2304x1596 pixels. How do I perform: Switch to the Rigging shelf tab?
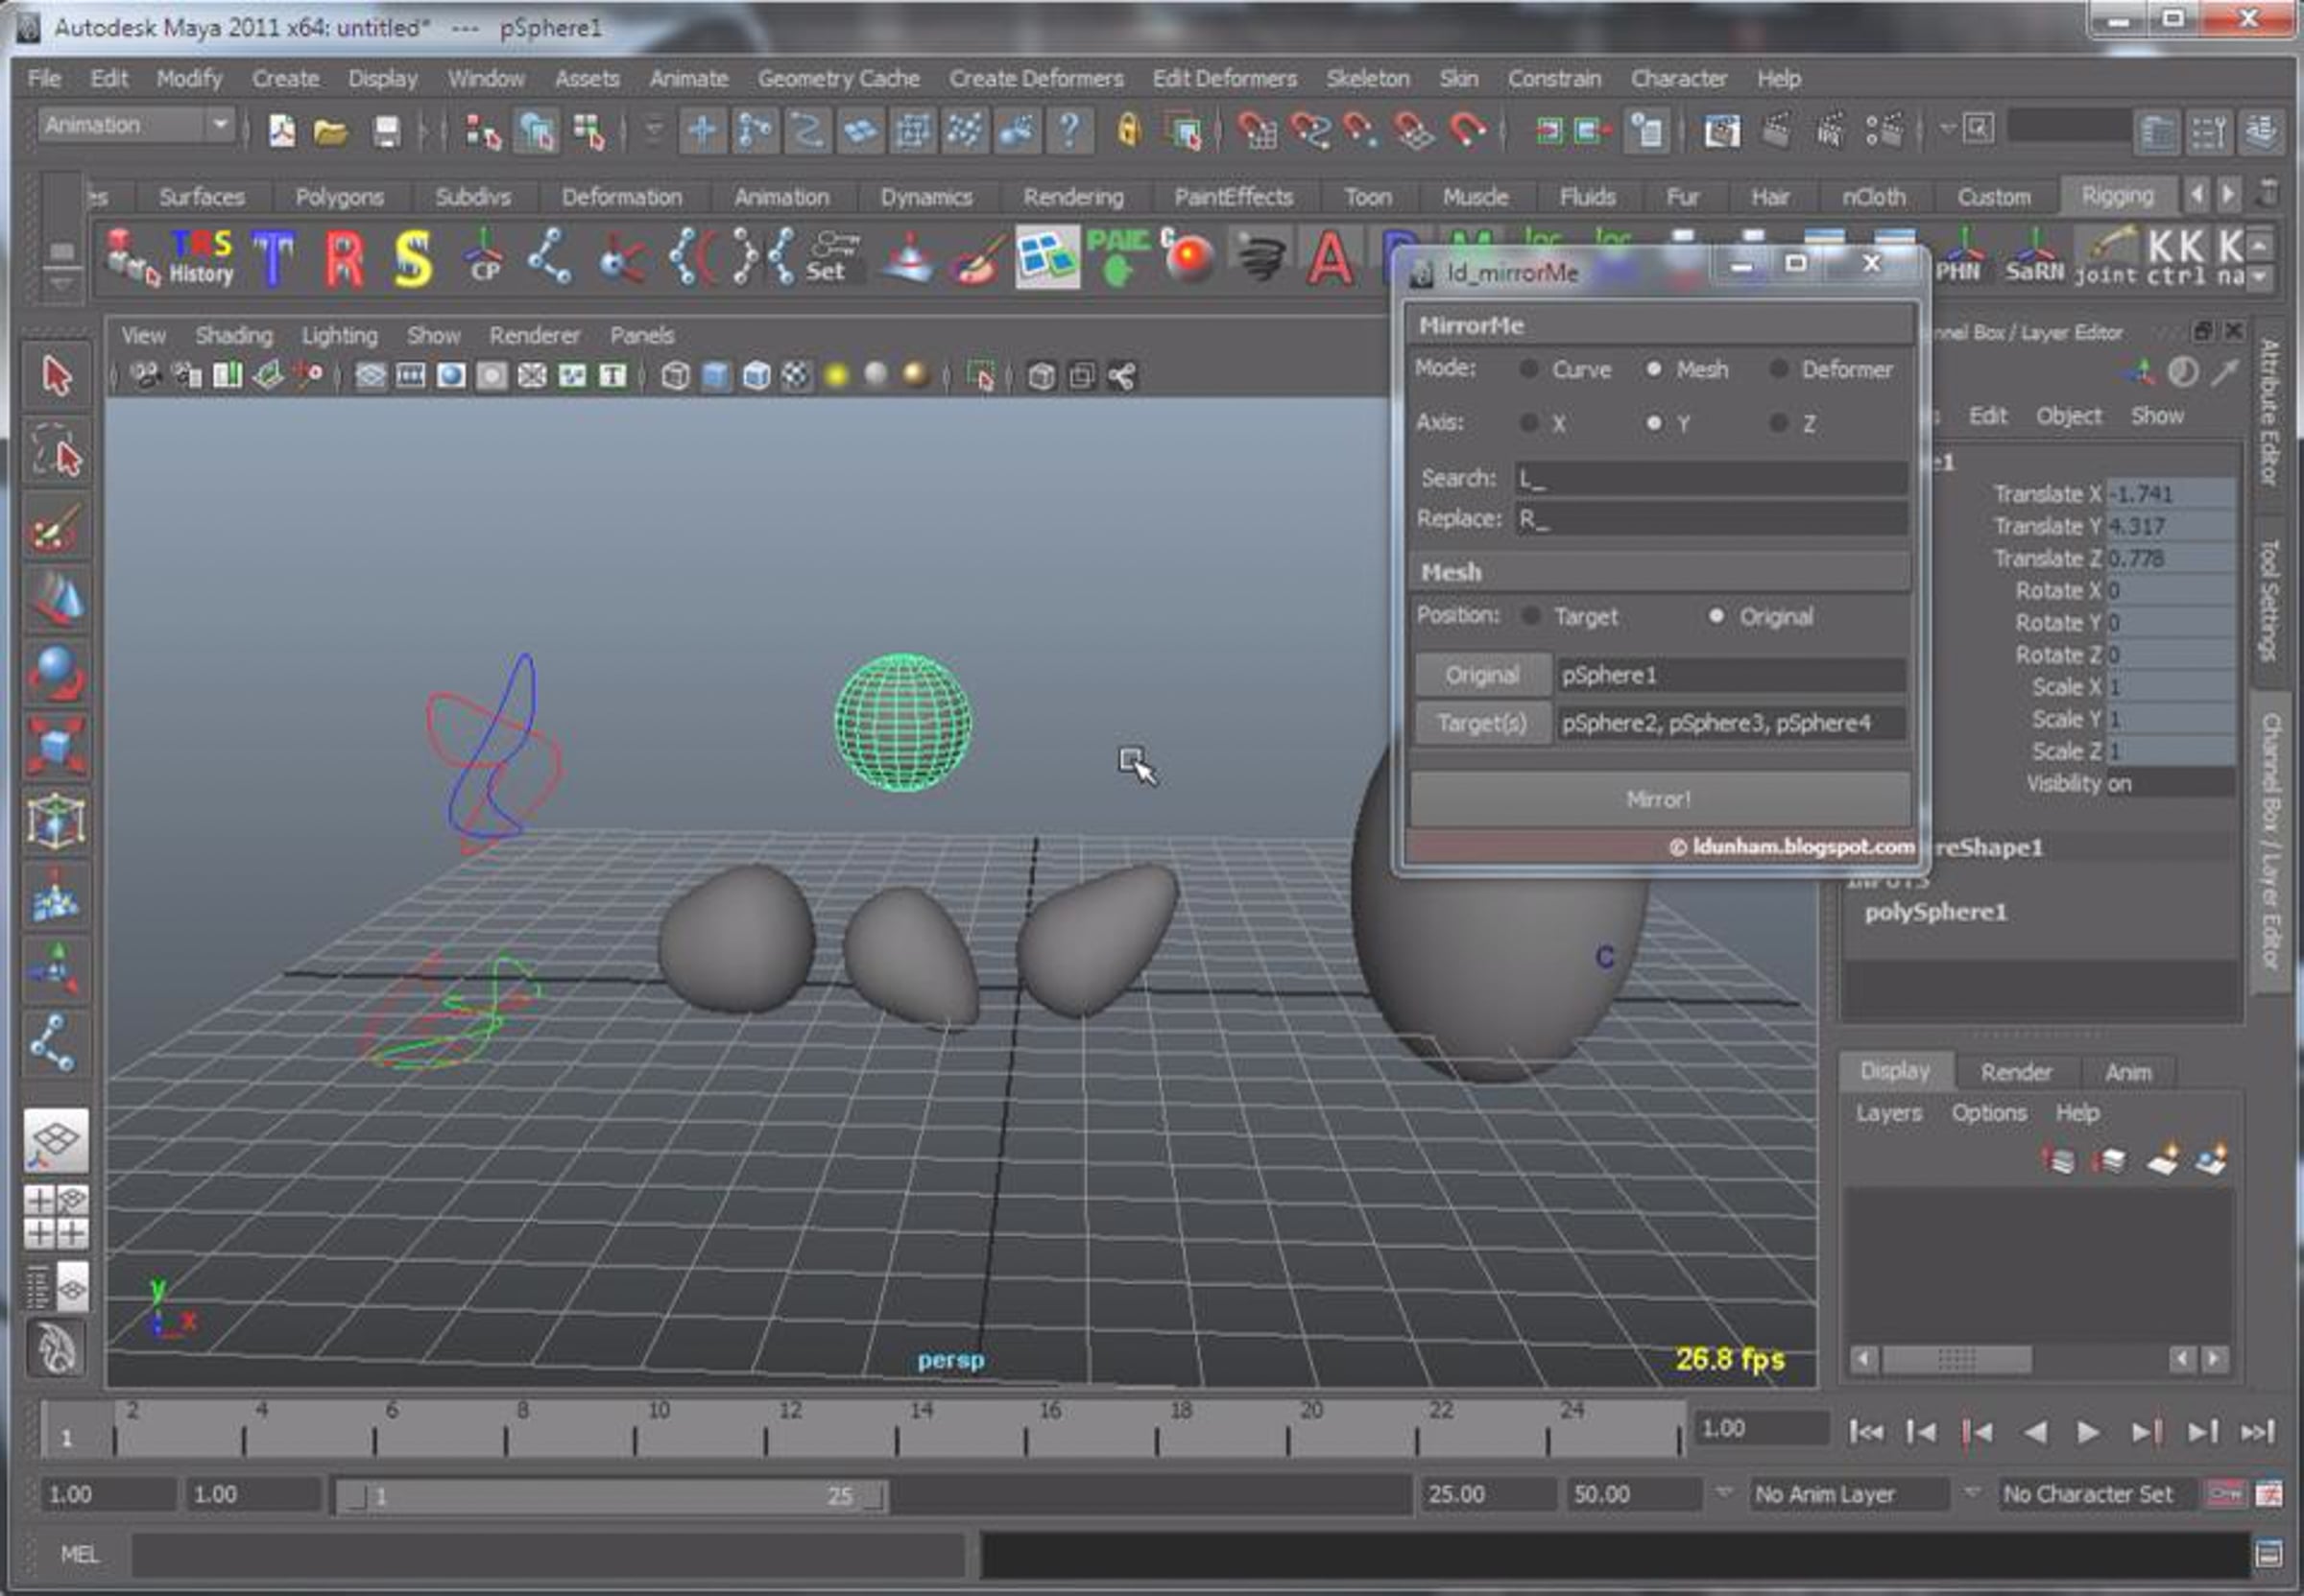(2117, 195)
